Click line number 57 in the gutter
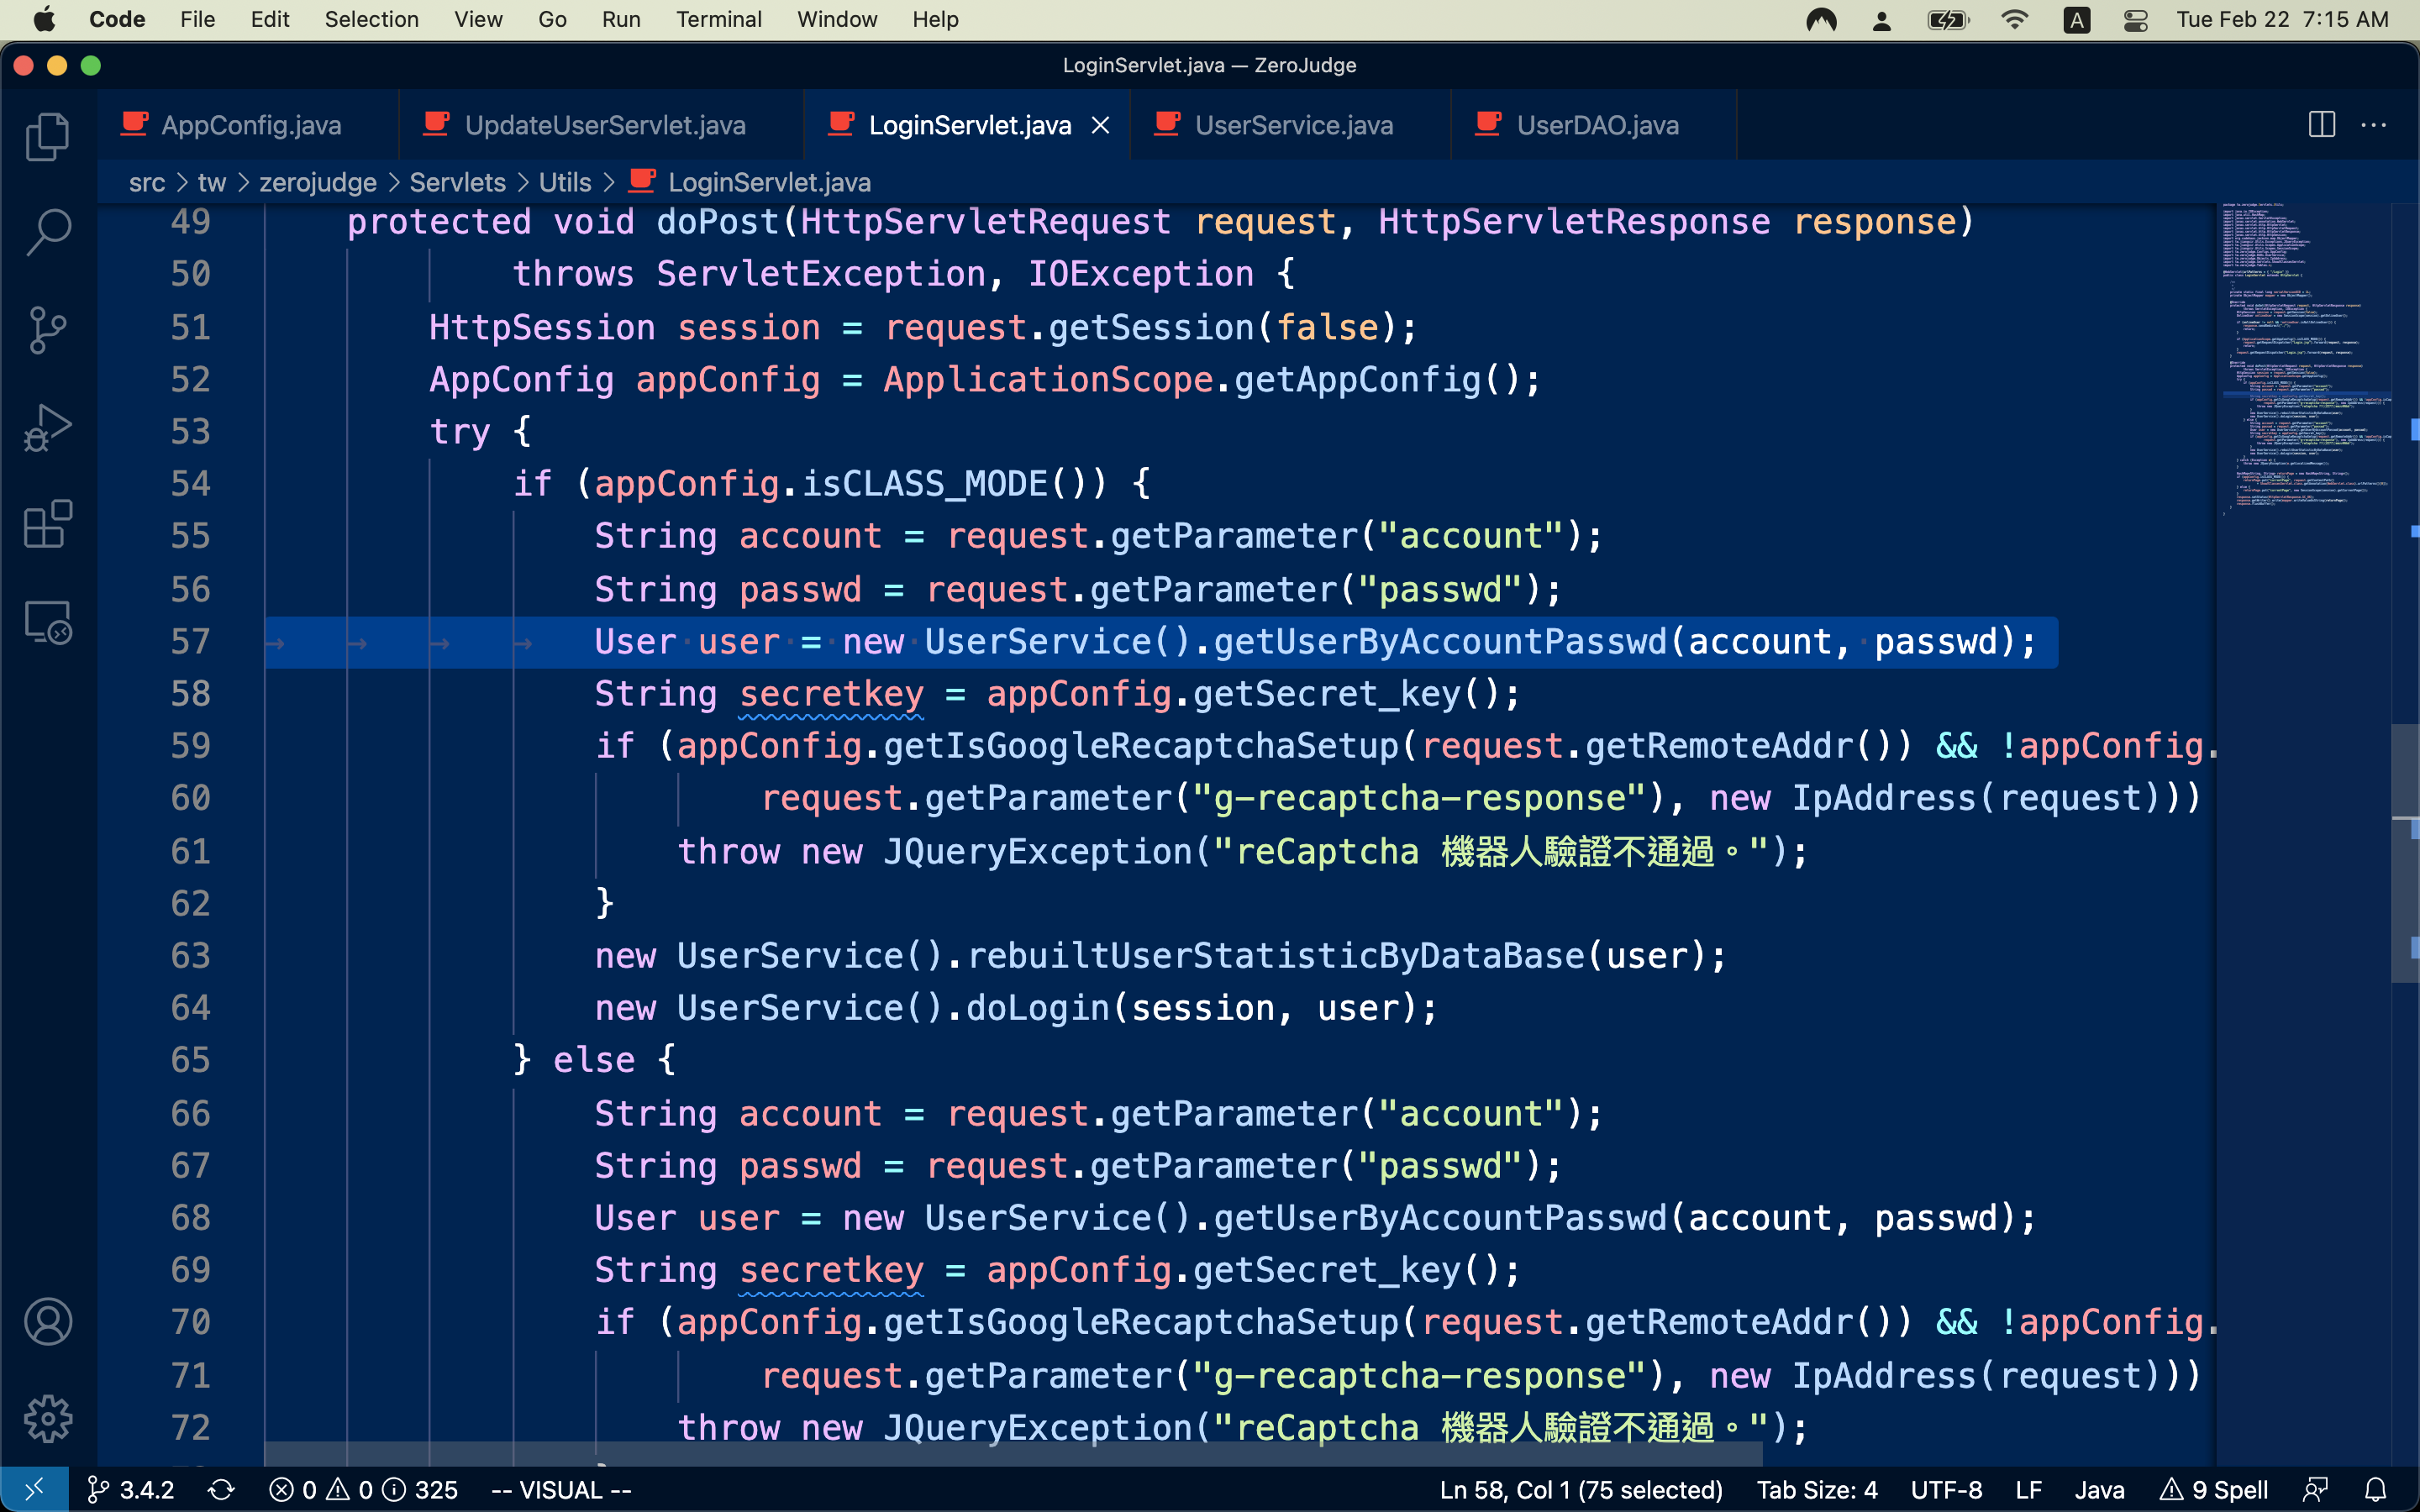 [190, 641]
